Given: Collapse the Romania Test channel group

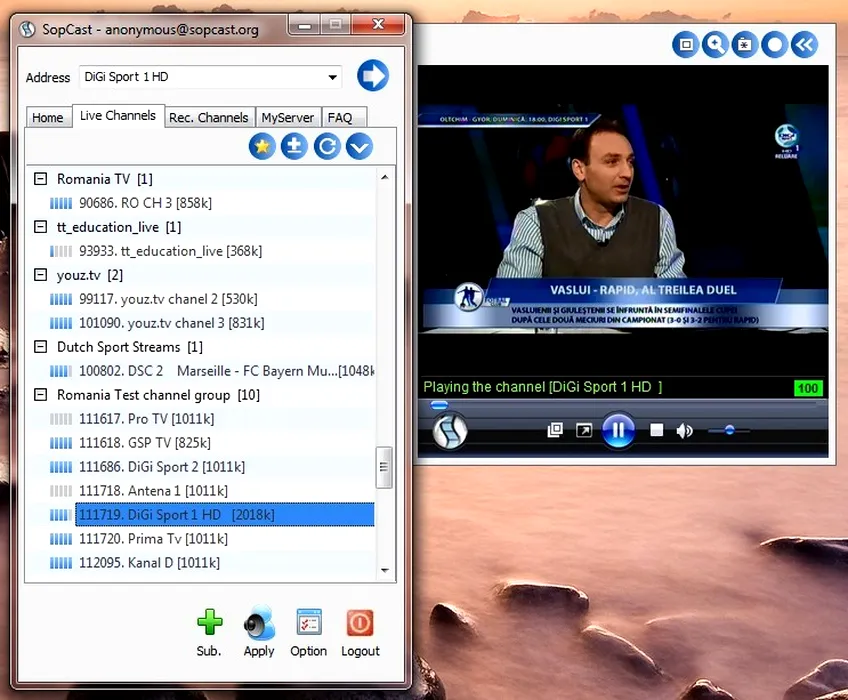Looking at the screenshot, I should pos(41,395).
